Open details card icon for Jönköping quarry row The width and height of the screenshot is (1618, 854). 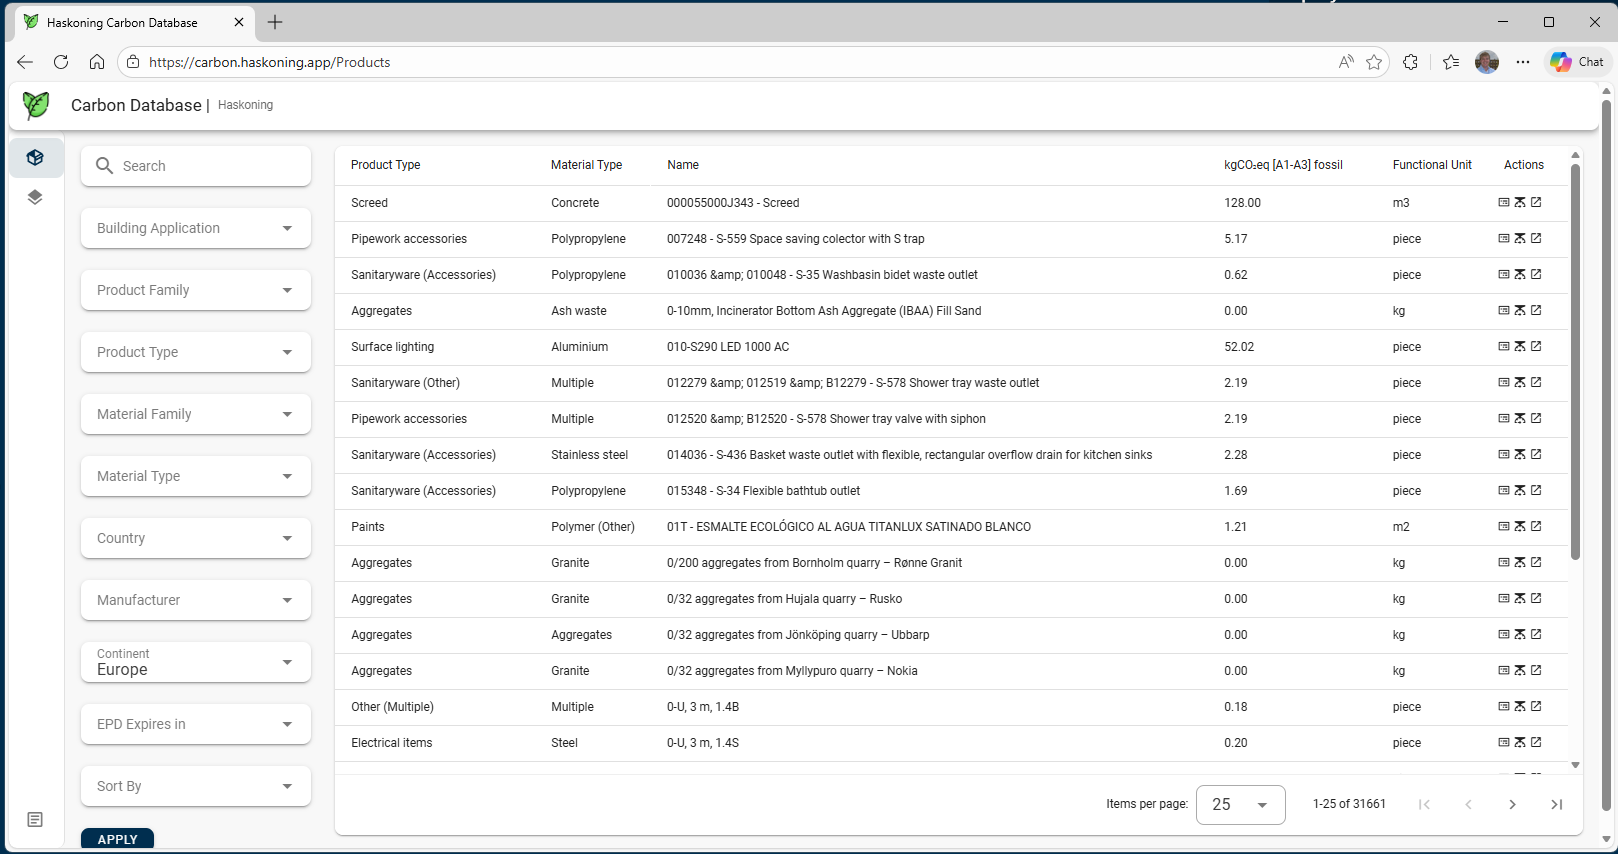(1503, 634)
